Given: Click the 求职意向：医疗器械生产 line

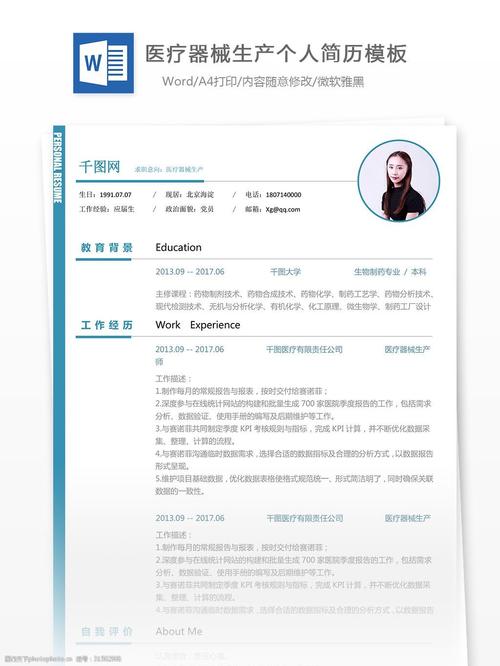Looking at the screenshot, I should 169,169.
